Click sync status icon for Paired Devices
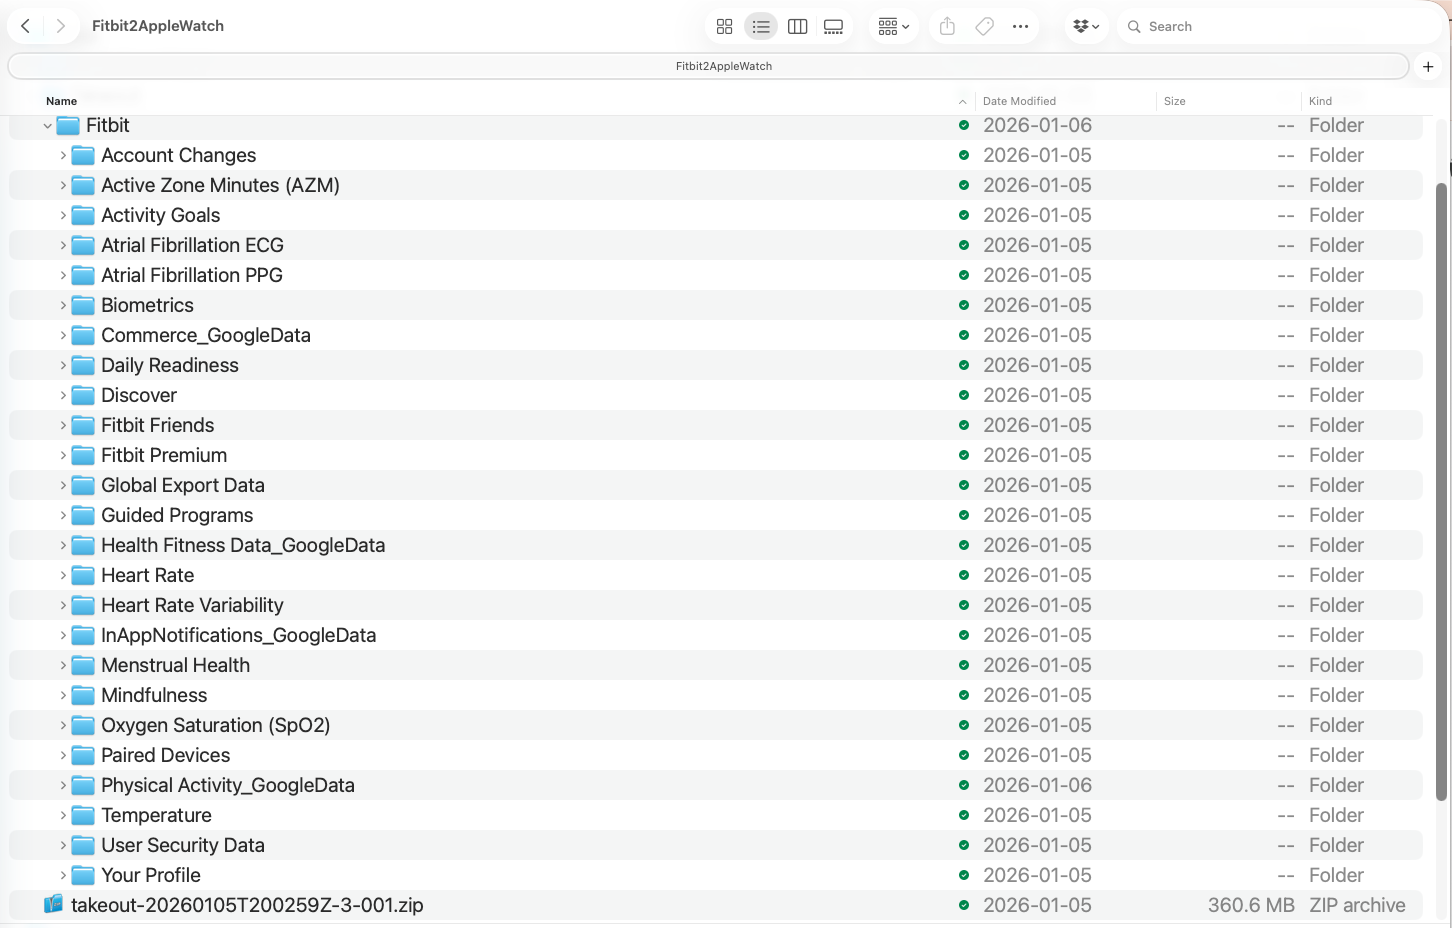Screen dimensions: 1452x928 click(x=964, y=755)
